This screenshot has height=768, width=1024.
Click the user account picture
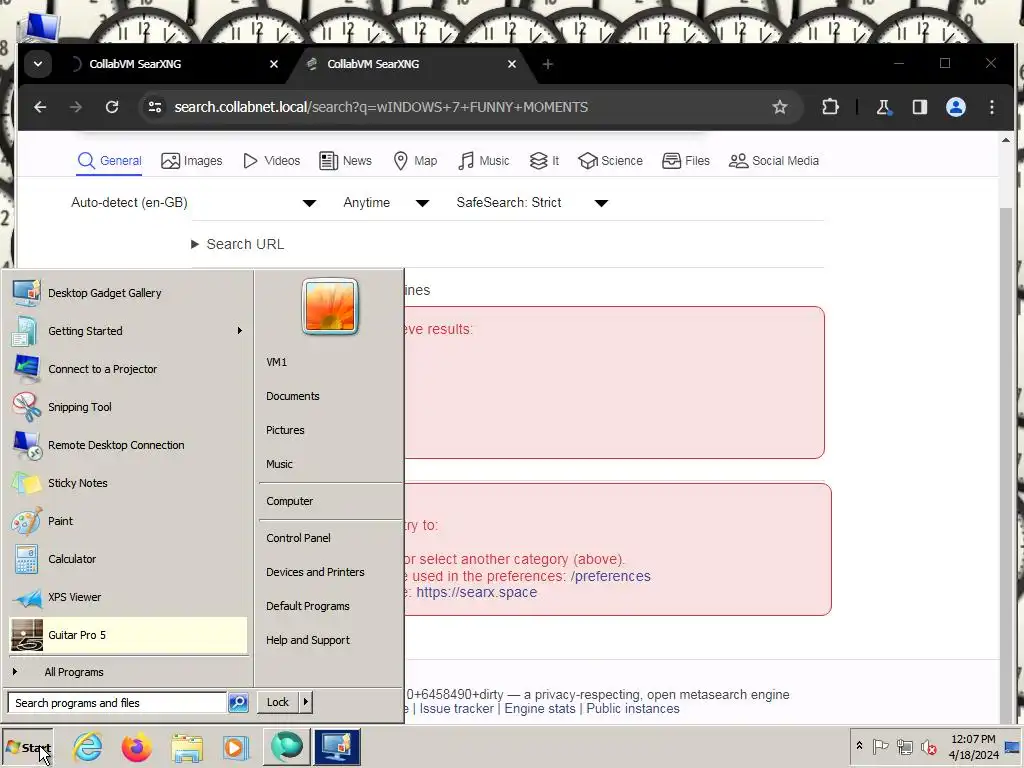[330, 306]
